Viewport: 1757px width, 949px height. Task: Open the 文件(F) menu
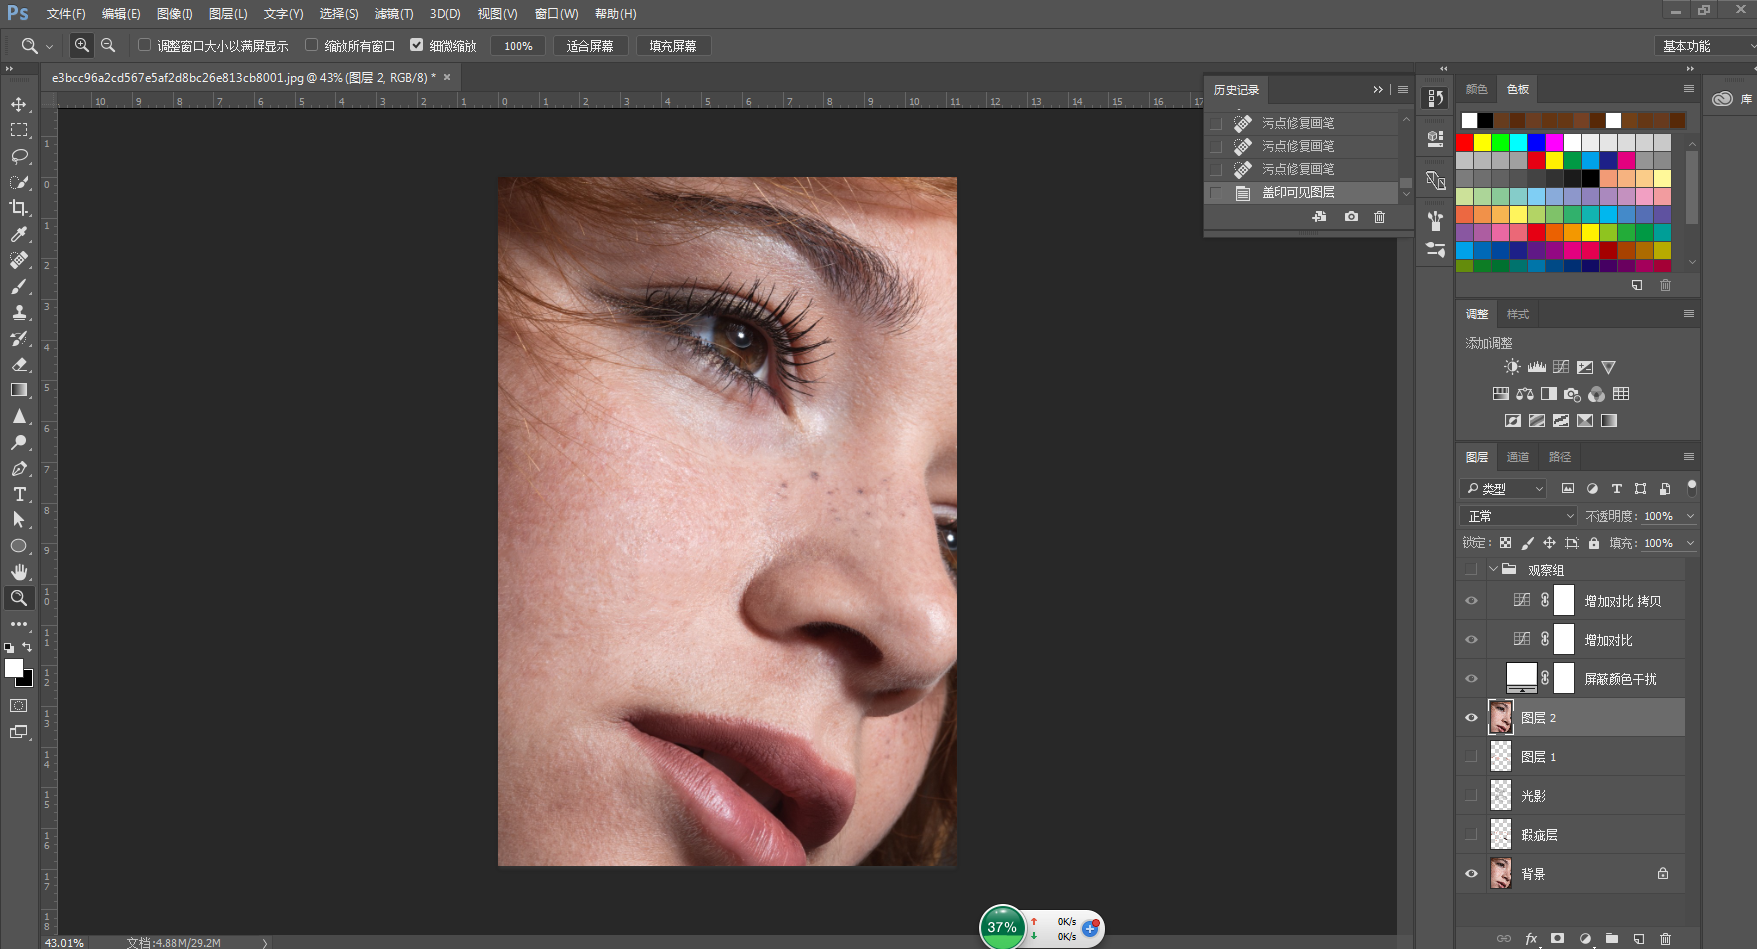pos(66,14)
